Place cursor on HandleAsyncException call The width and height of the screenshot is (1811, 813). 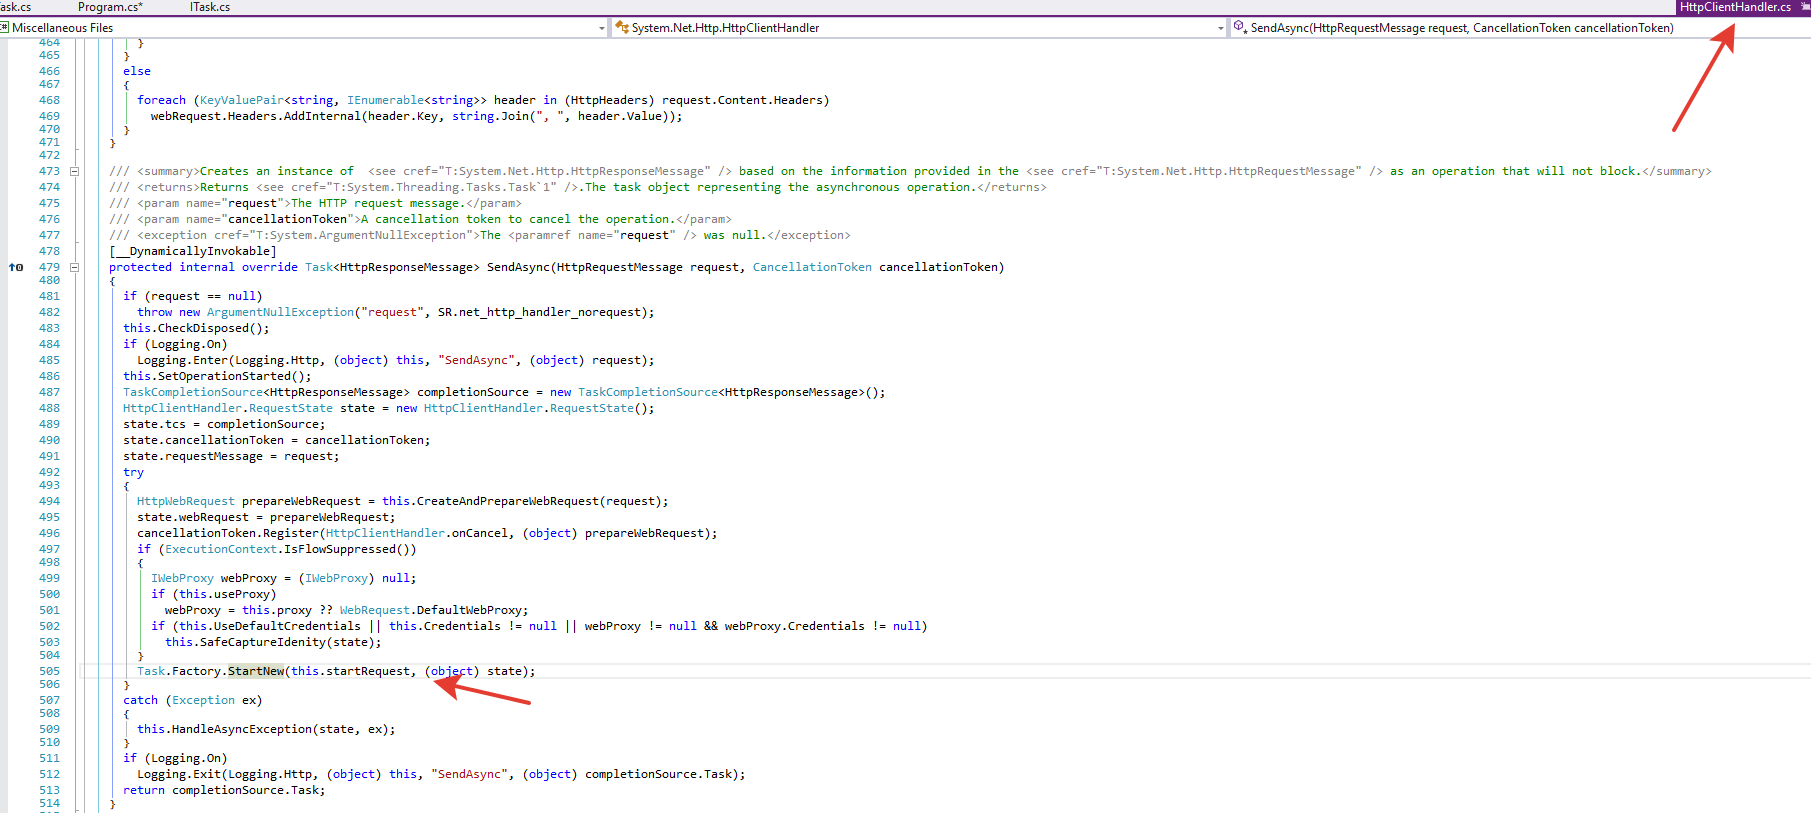(x=241, y=729)
